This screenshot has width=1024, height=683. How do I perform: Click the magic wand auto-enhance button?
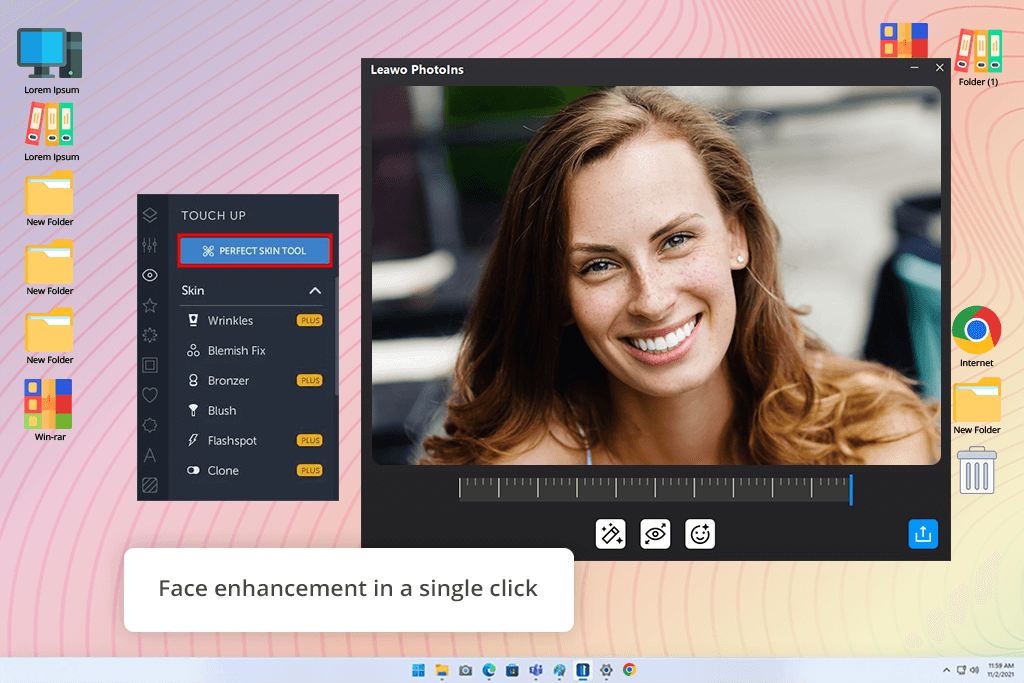[611, 534]
